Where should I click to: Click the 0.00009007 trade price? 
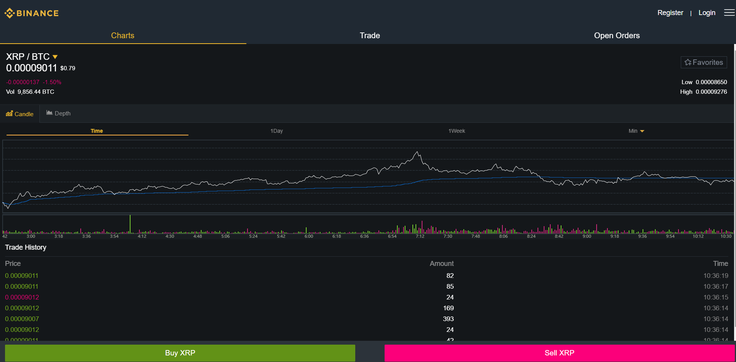click(22, 319)
